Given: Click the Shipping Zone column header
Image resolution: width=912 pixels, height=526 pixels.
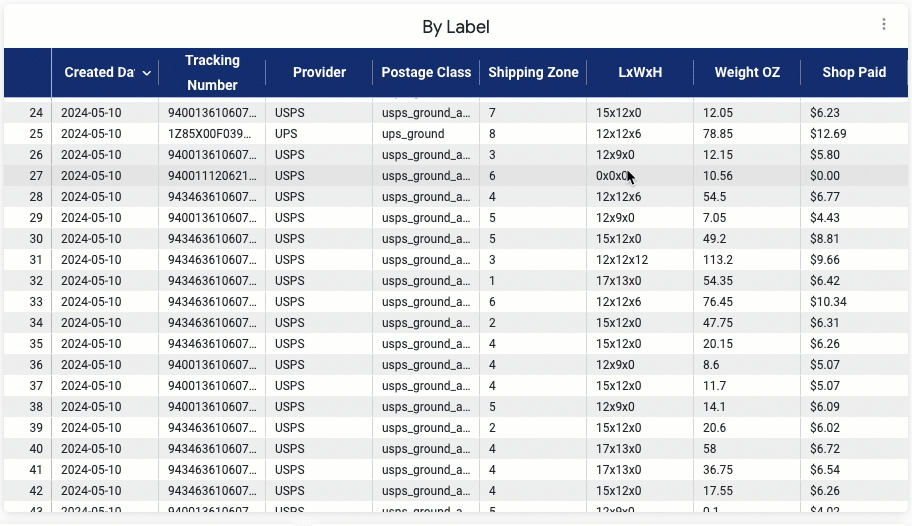Looking at the screenshot, I should (533, 73).
